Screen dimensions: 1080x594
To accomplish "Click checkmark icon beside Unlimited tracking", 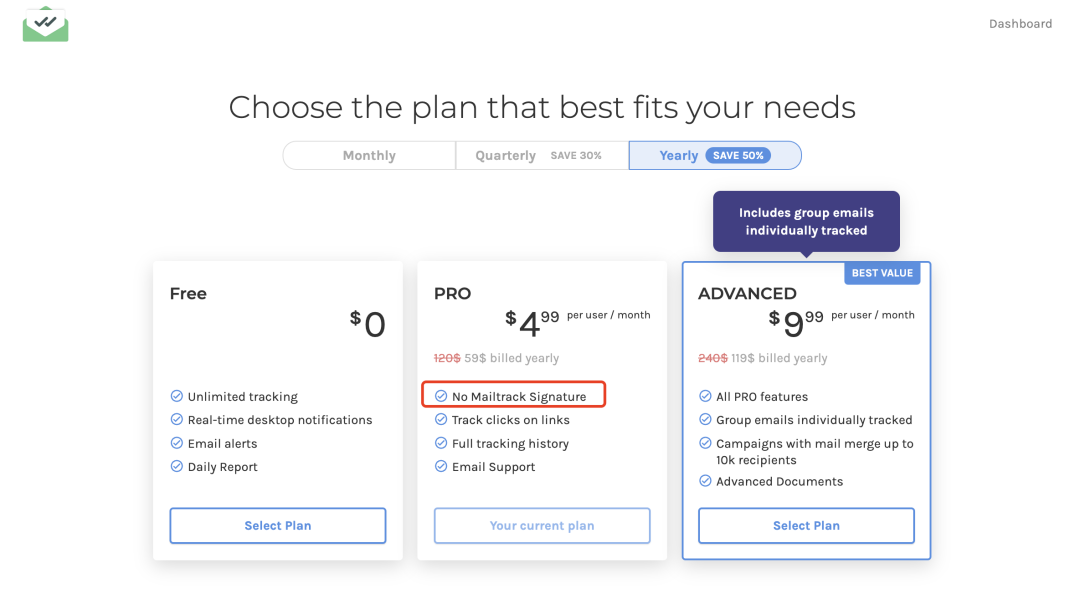I will point(176,396).
